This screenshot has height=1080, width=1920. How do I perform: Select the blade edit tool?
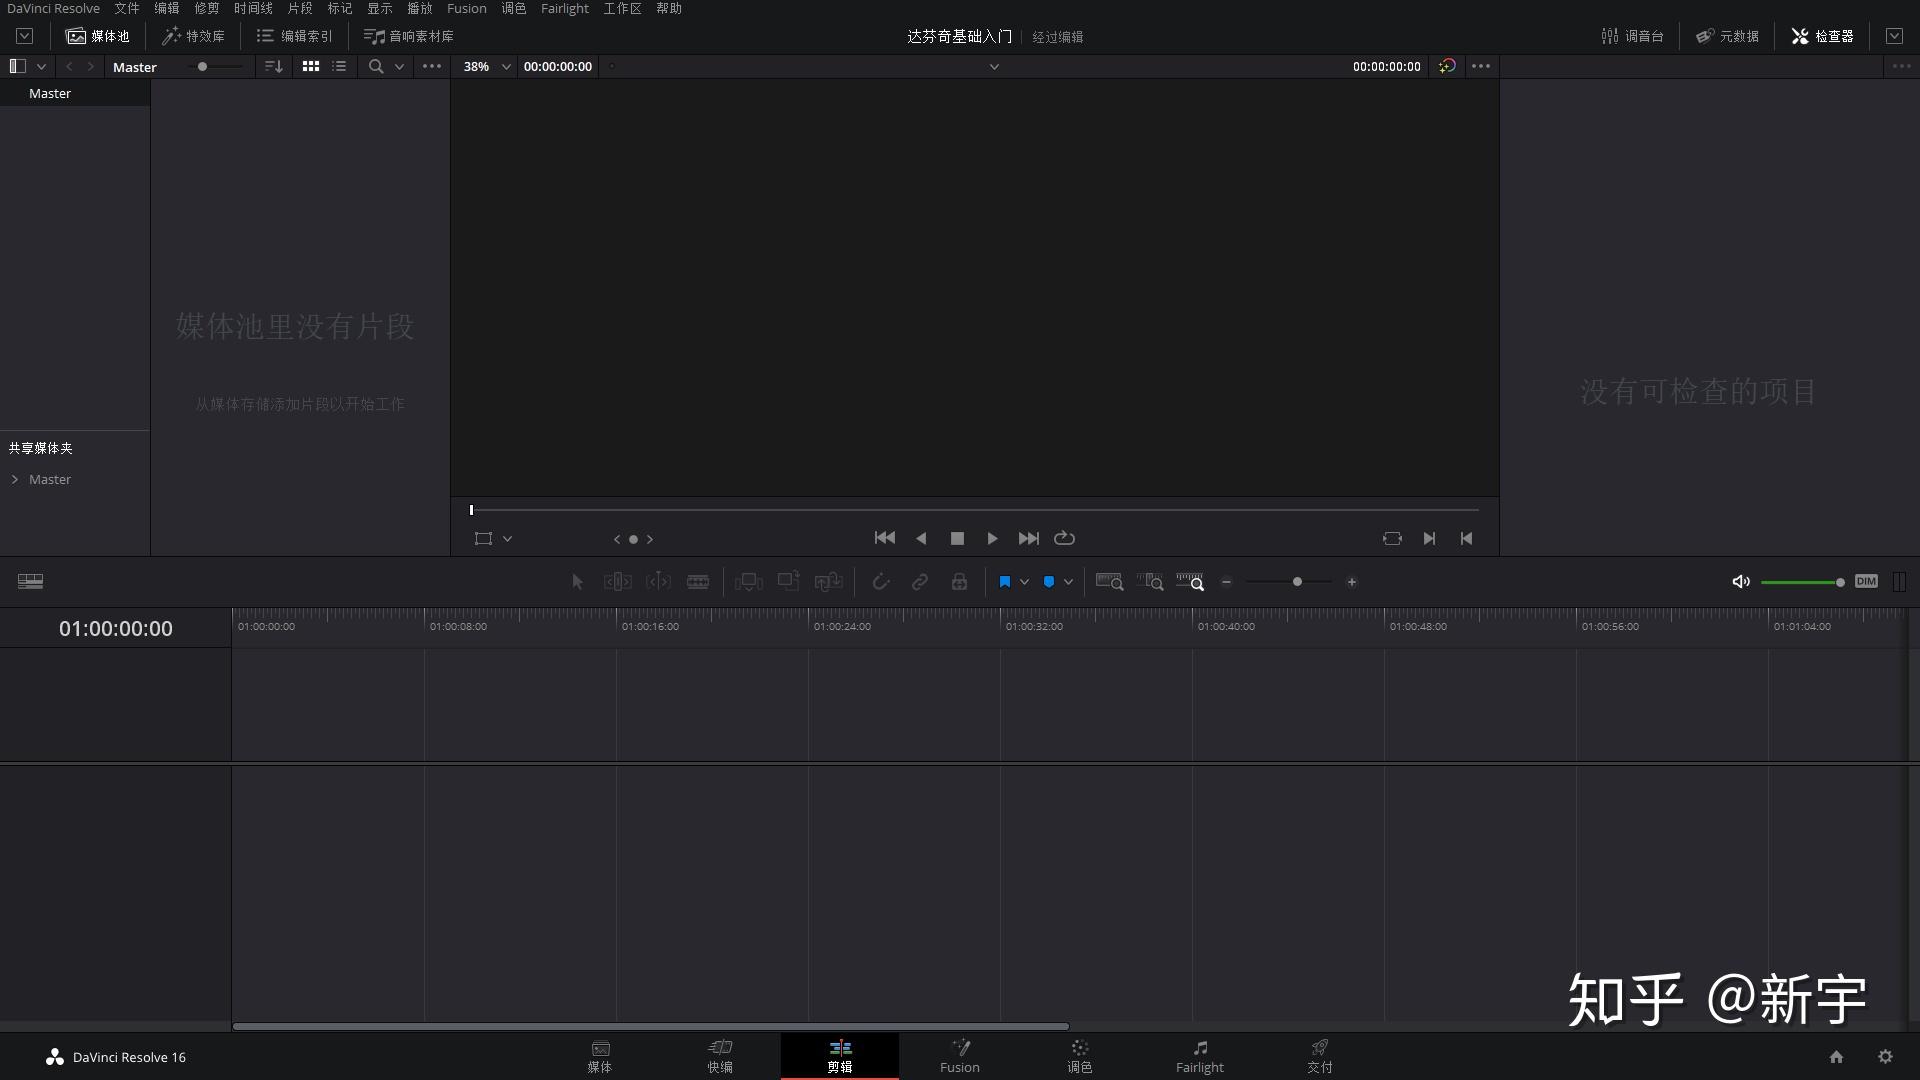pyautogui.click(x=698, y=582)
